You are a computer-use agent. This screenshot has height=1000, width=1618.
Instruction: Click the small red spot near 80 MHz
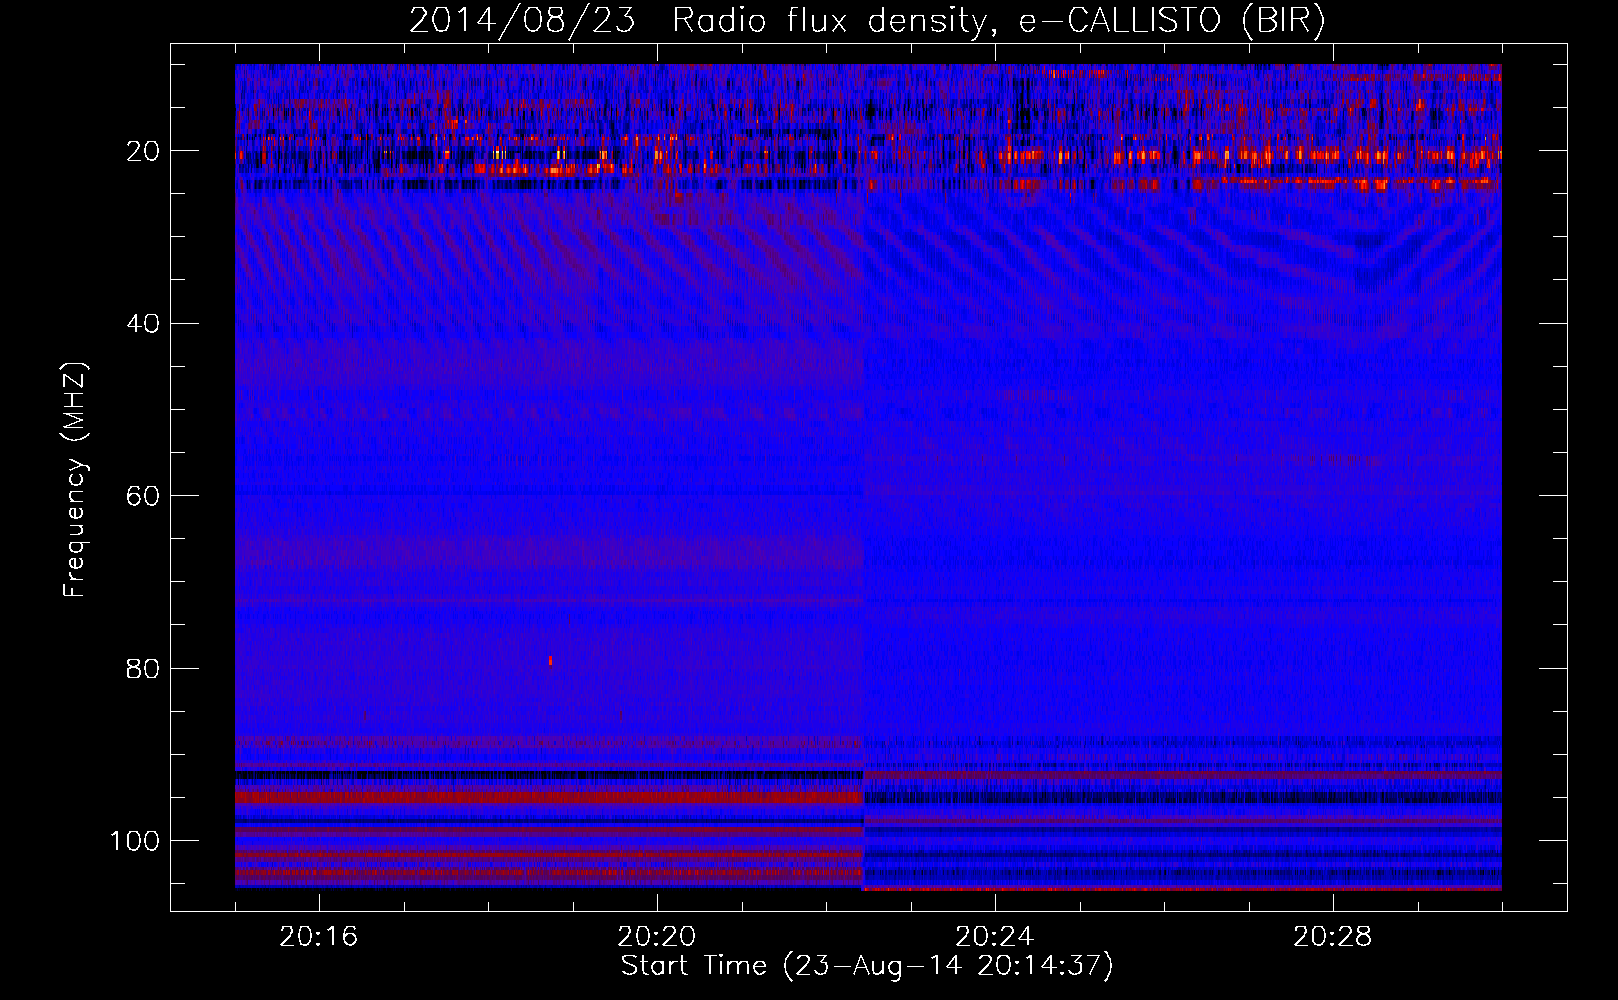point(550,660)
